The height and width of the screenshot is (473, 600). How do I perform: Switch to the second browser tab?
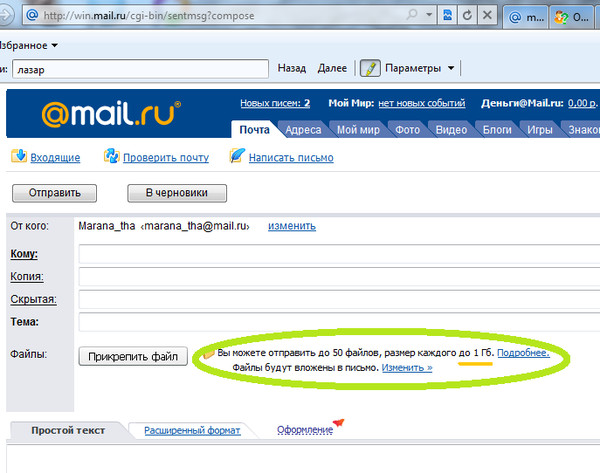pyautogui.click(x=572, y=17)
